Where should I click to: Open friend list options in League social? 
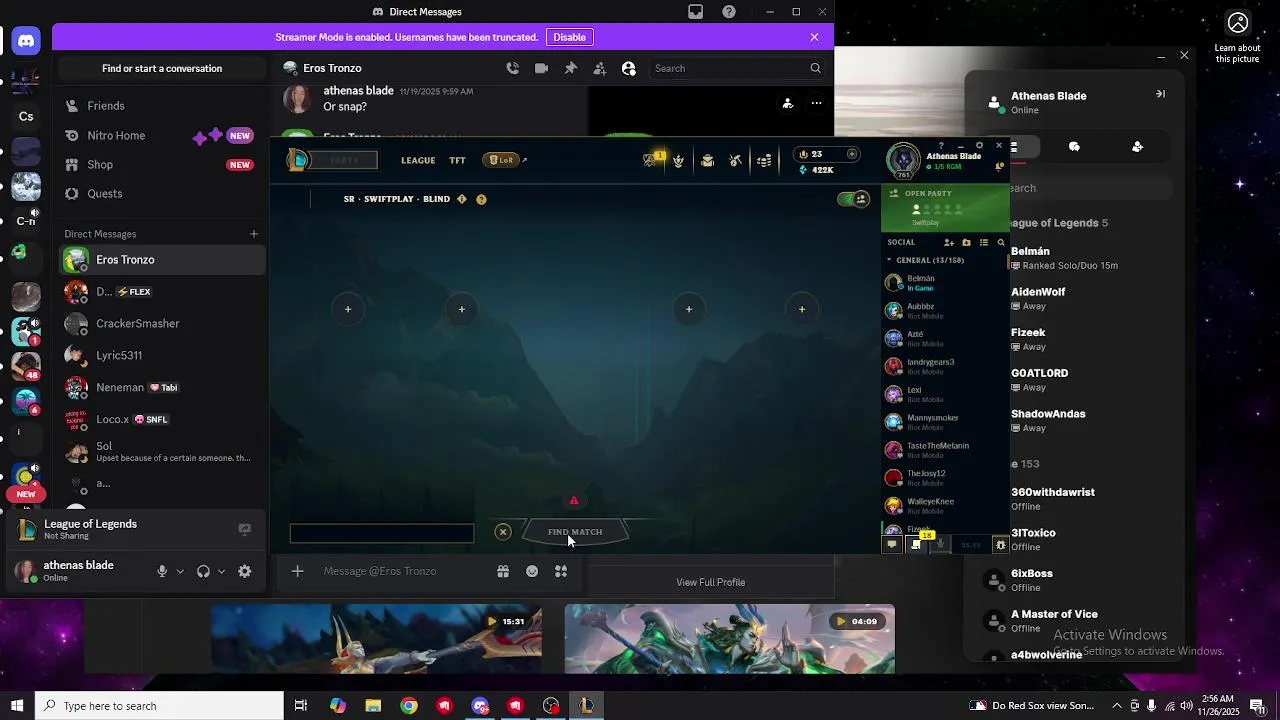[x=984, y=242]
